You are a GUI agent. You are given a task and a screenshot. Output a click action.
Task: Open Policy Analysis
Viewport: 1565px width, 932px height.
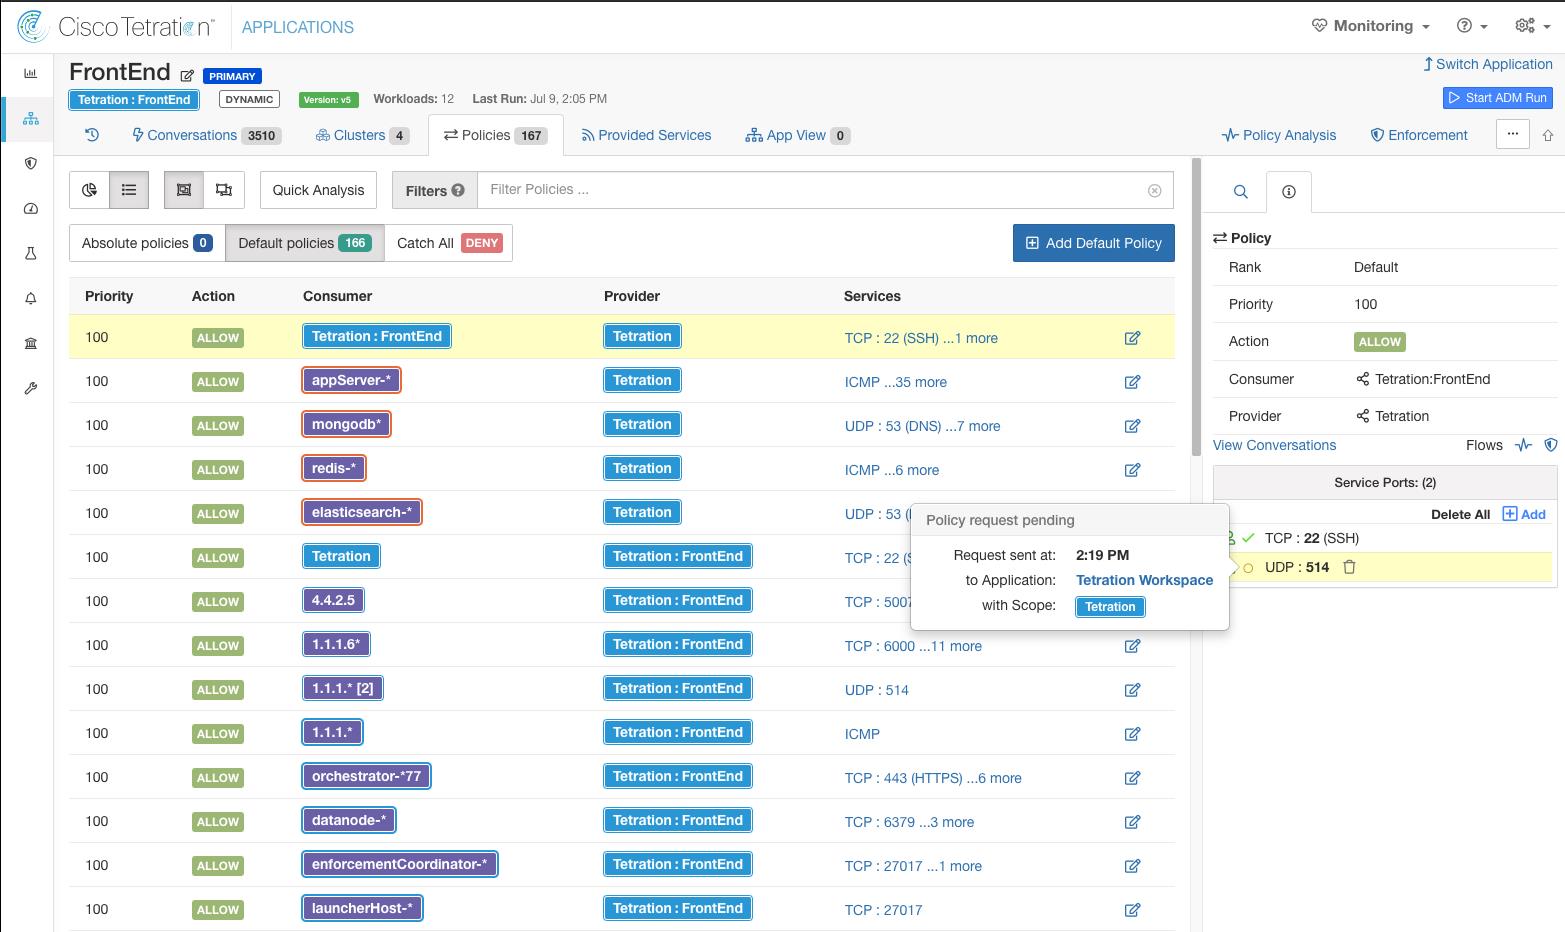tap(1279, 135)
